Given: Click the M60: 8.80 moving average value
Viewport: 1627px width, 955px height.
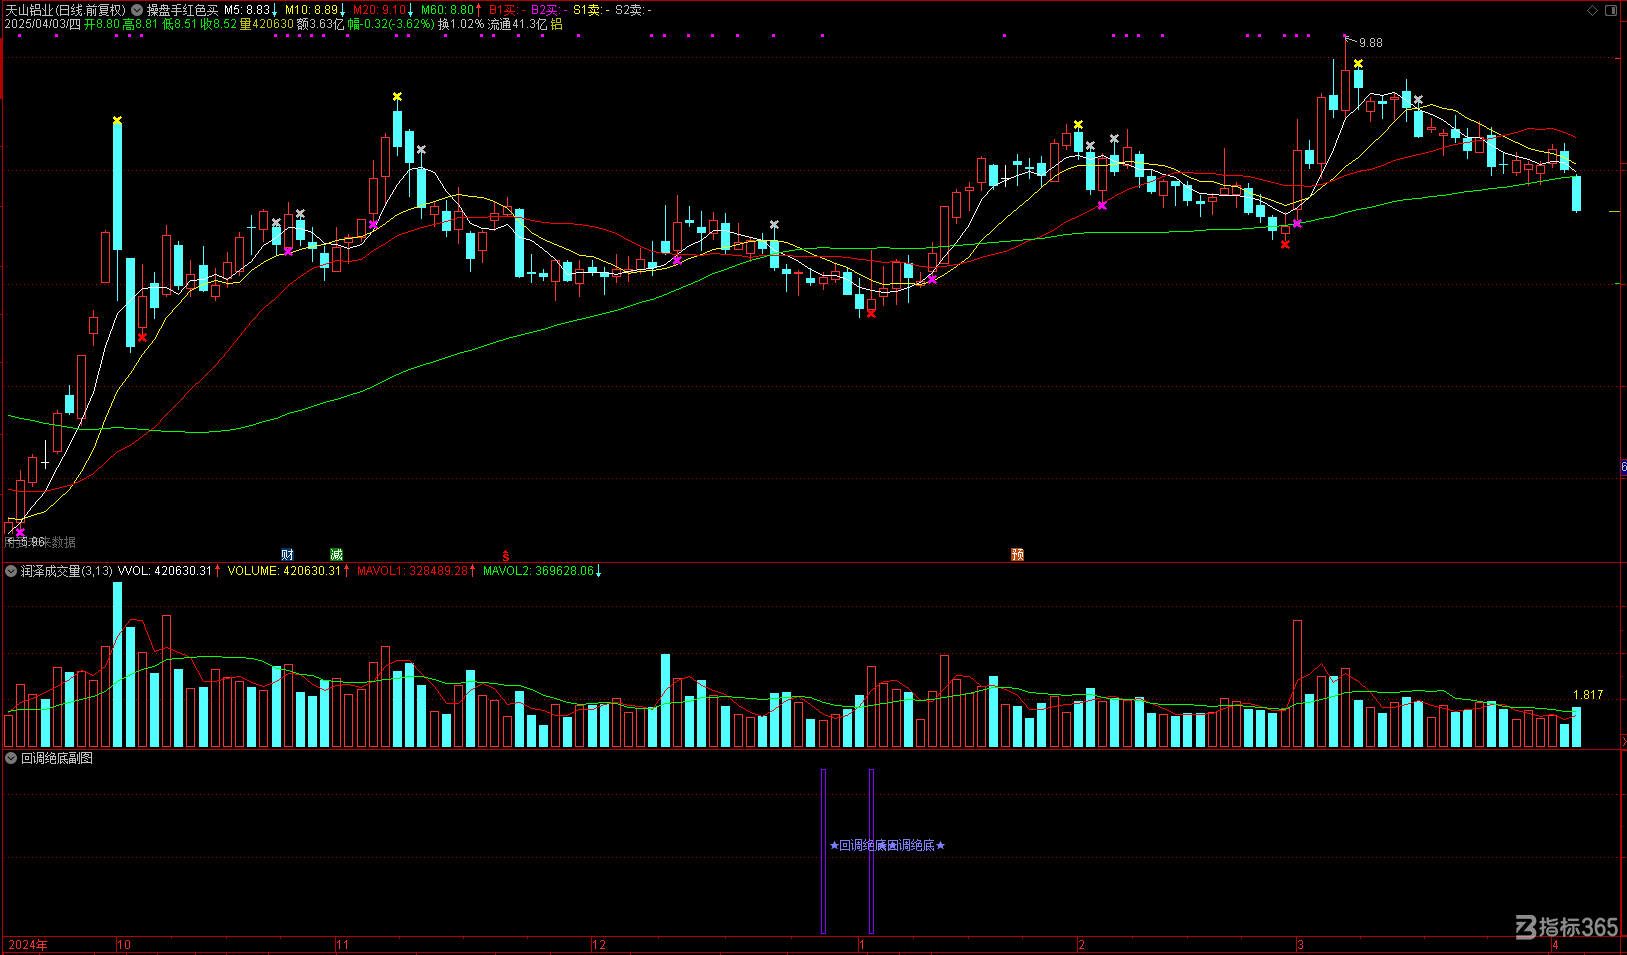Looking at the screenshot, I should (x=448, y=10).
